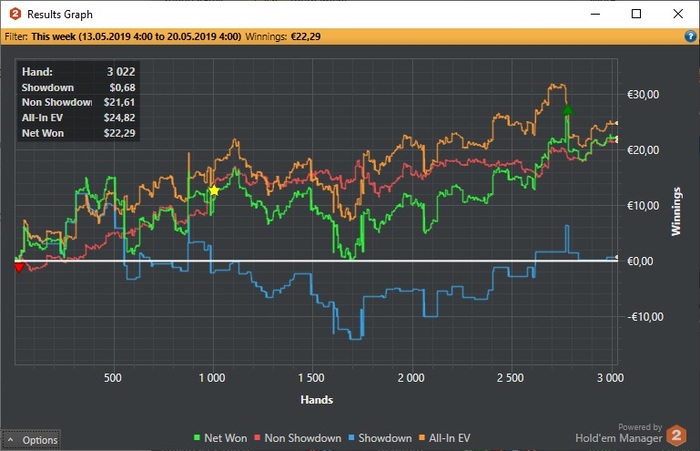Click the 3 000 hands axis tick label

[610, 378]
